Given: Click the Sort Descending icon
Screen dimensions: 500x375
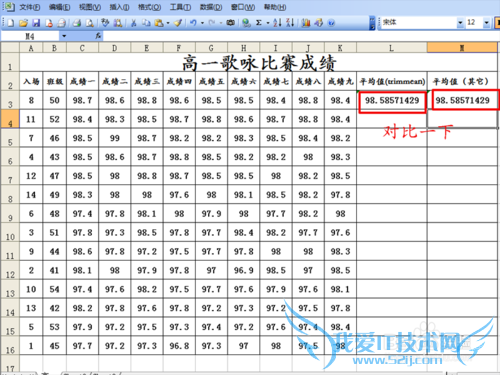Looking at the screenshot, I should coord(290,23).
